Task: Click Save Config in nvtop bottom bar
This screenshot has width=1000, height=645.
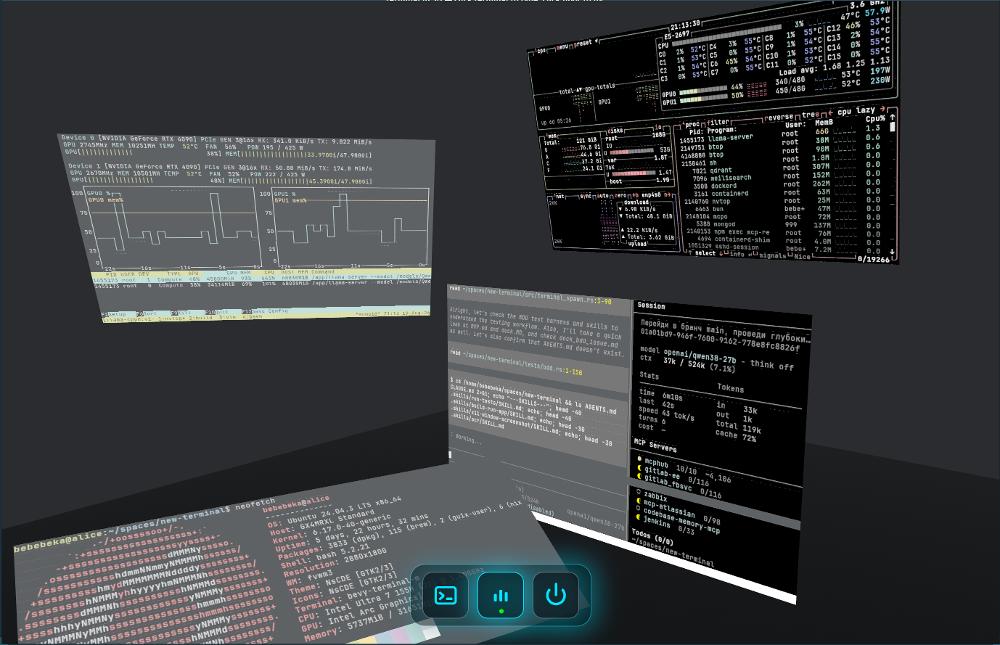Action: click(x=269, y=311)
